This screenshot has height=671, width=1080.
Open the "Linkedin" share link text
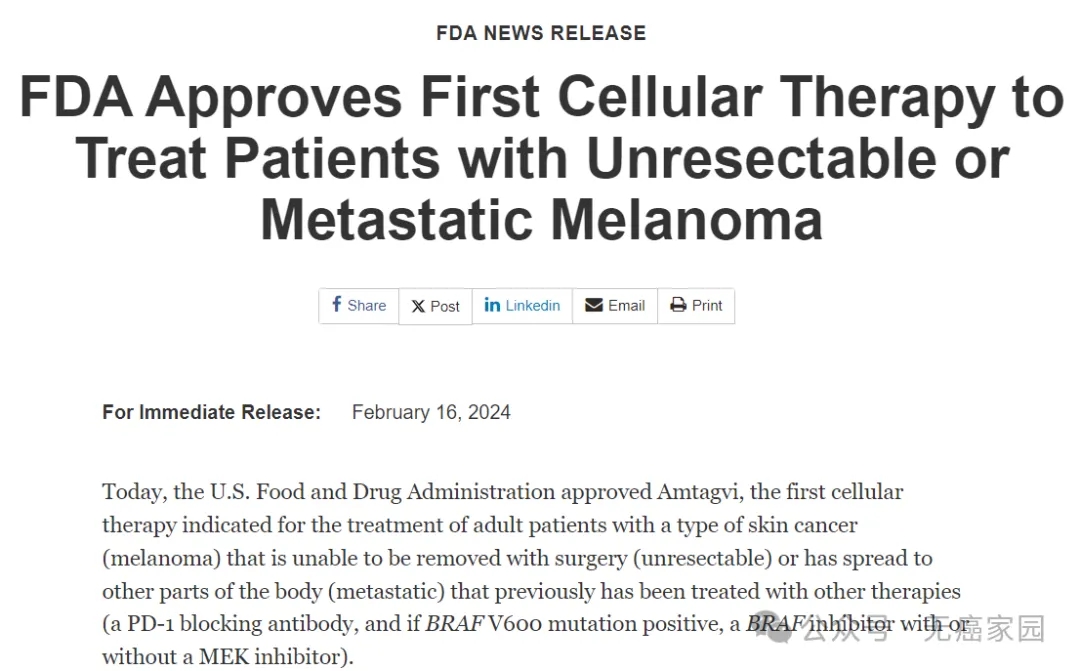coord(532,305)
